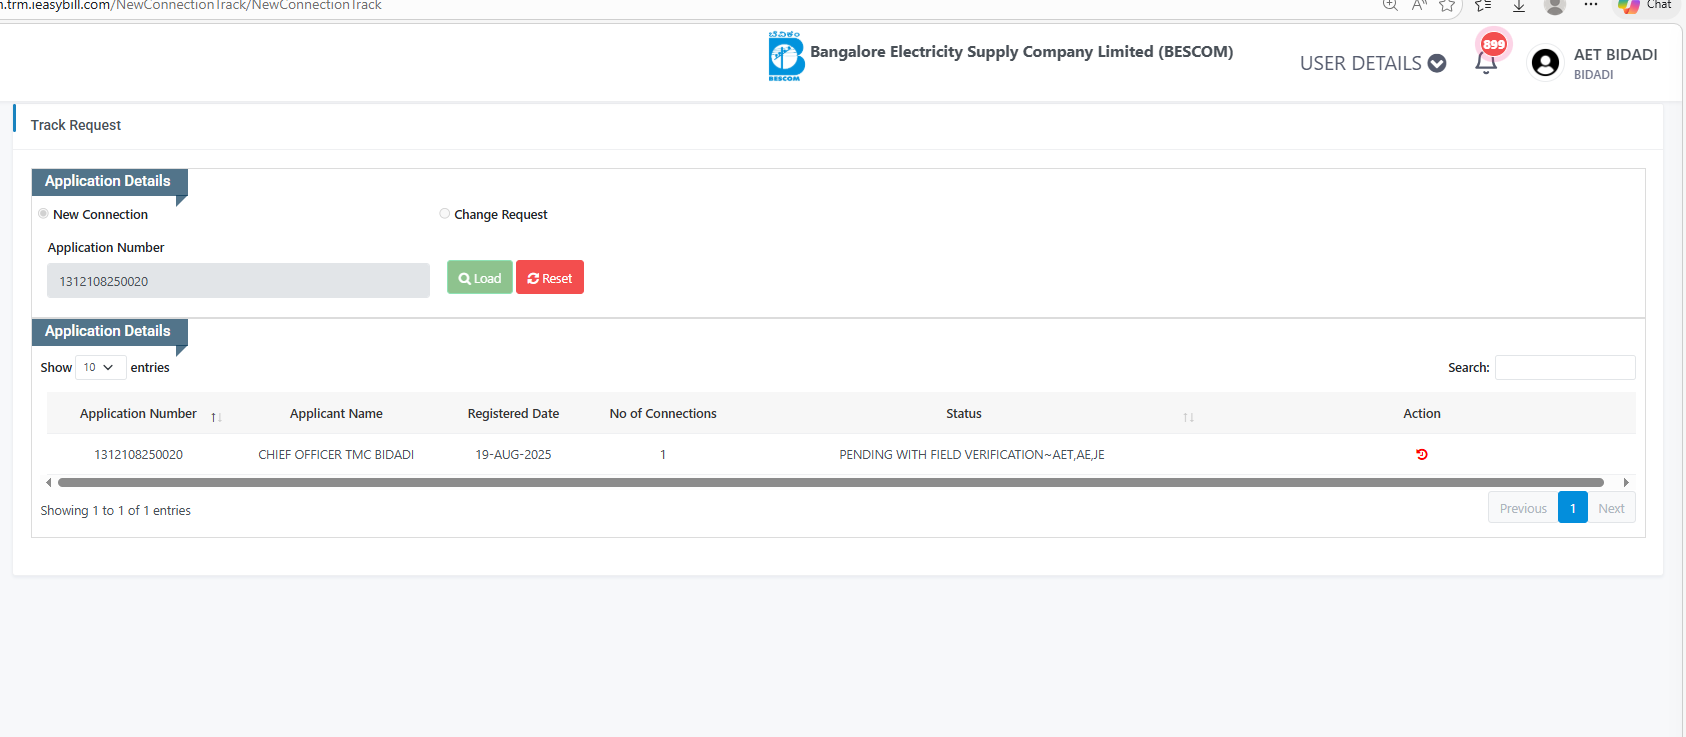The width and height of the screenshot is (1686, 737).
Task: Go to the Previous page of results
Action: click(x=1523, y=508)
